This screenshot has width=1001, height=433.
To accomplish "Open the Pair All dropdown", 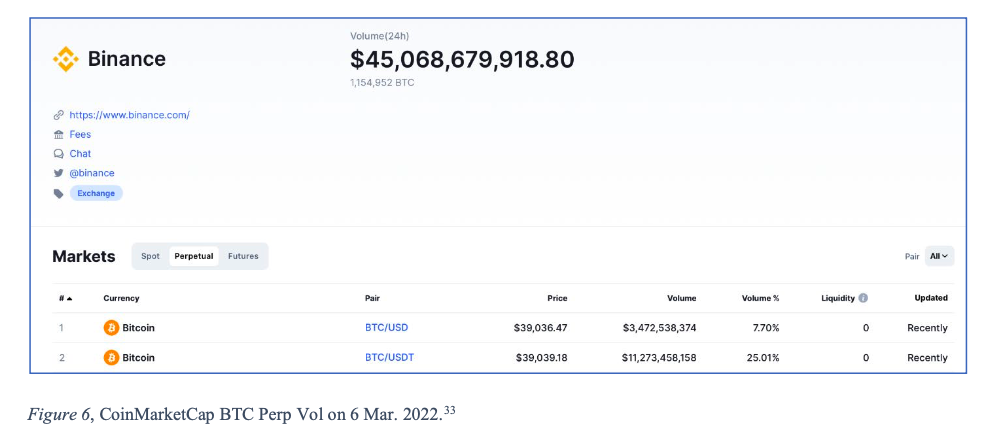I will coord(939,256).
